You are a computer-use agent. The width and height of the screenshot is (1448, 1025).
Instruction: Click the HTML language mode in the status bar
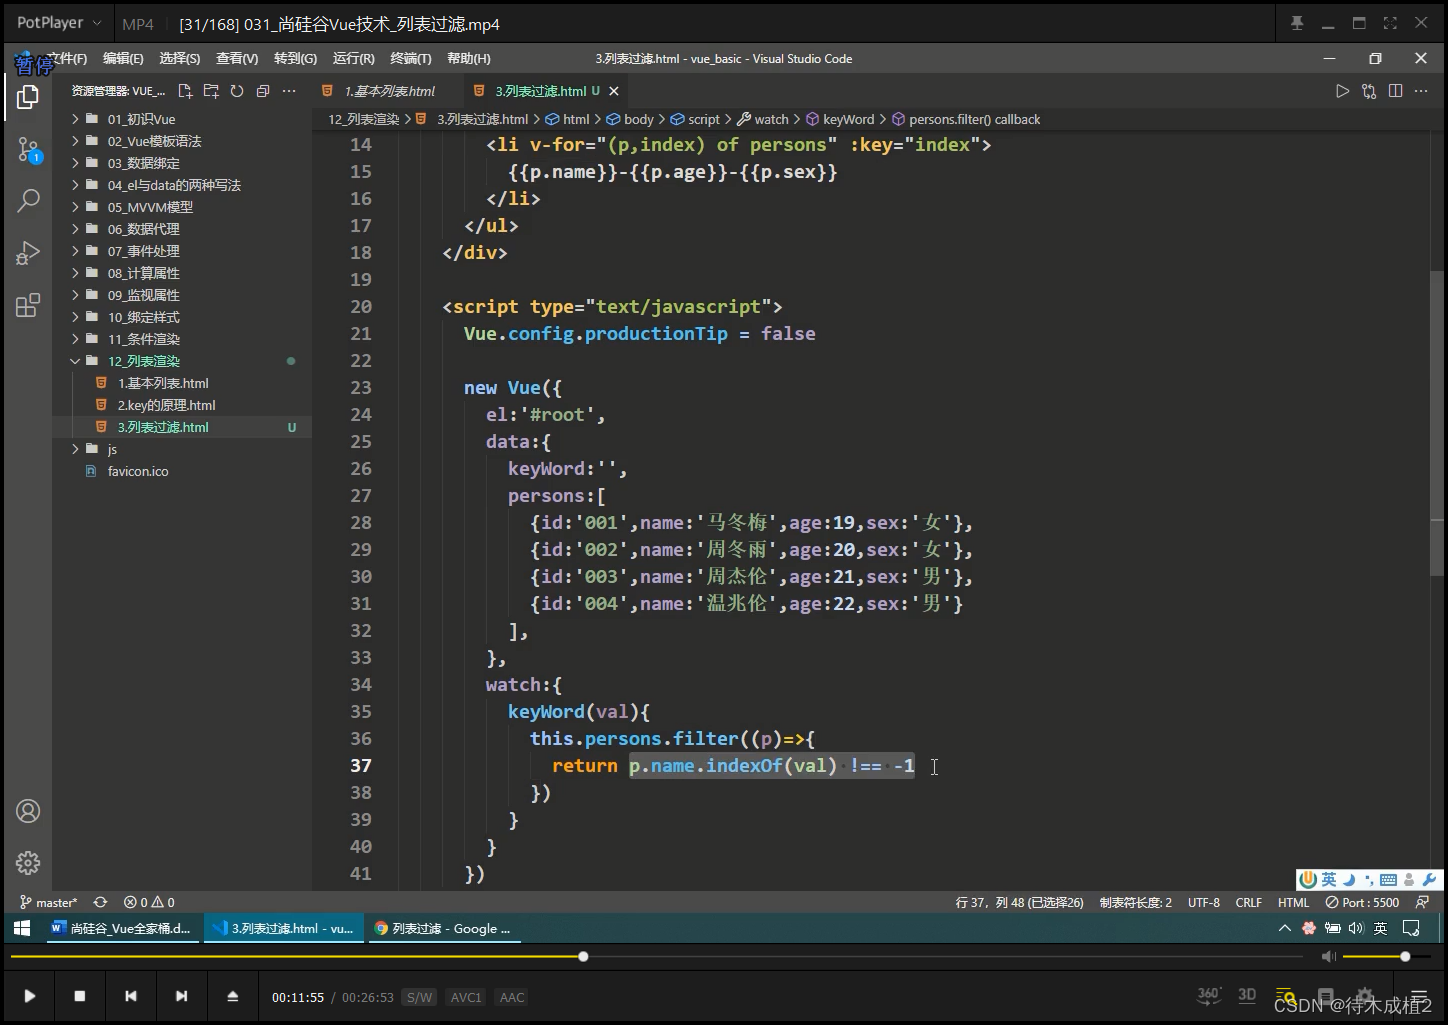(1293, 902)
